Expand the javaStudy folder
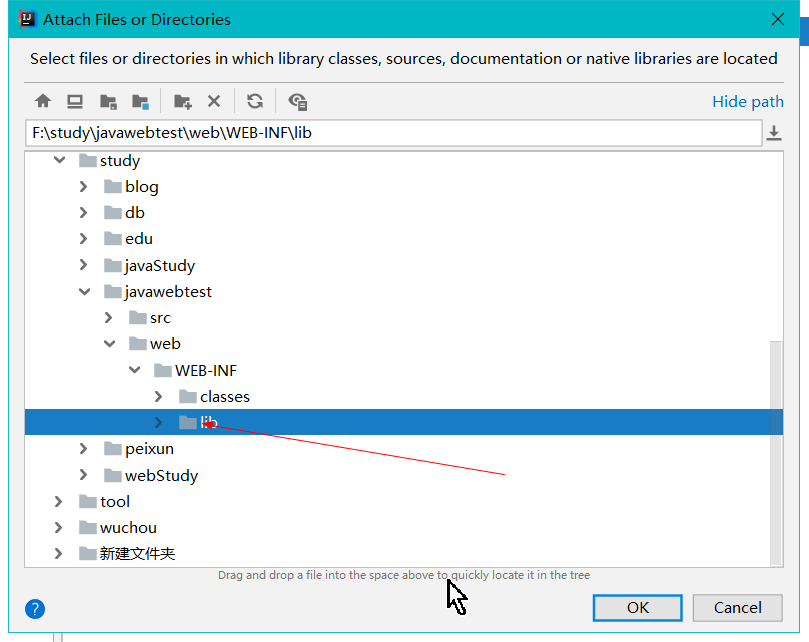809x642 pixels. click(84, 265)
